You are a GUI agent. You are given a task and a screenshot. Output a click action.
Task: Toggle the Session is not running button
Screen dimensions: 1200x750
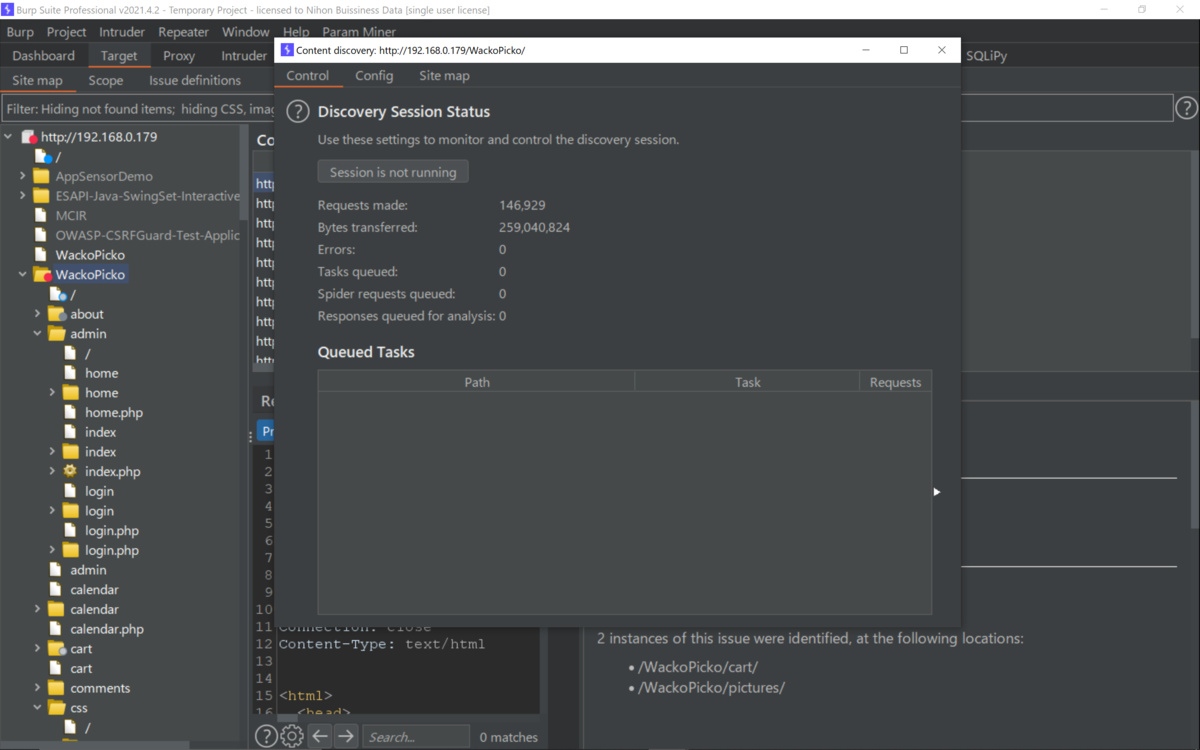tap(393, 172)
